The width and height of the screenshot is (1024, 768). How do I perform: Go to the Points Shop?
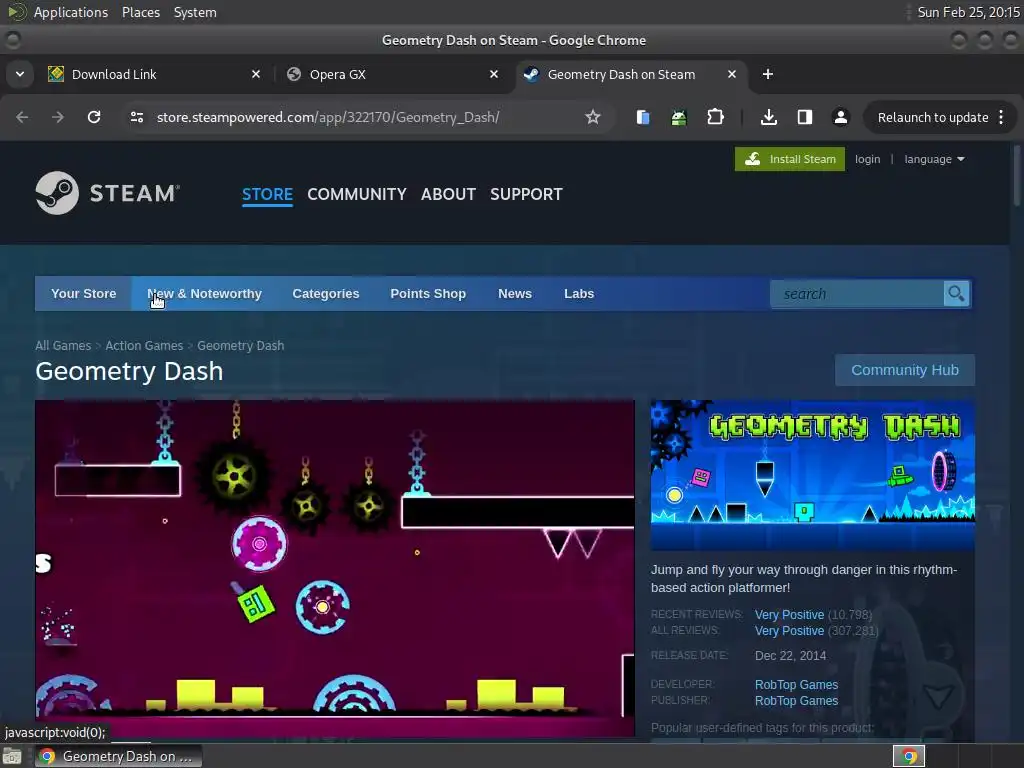428,294
